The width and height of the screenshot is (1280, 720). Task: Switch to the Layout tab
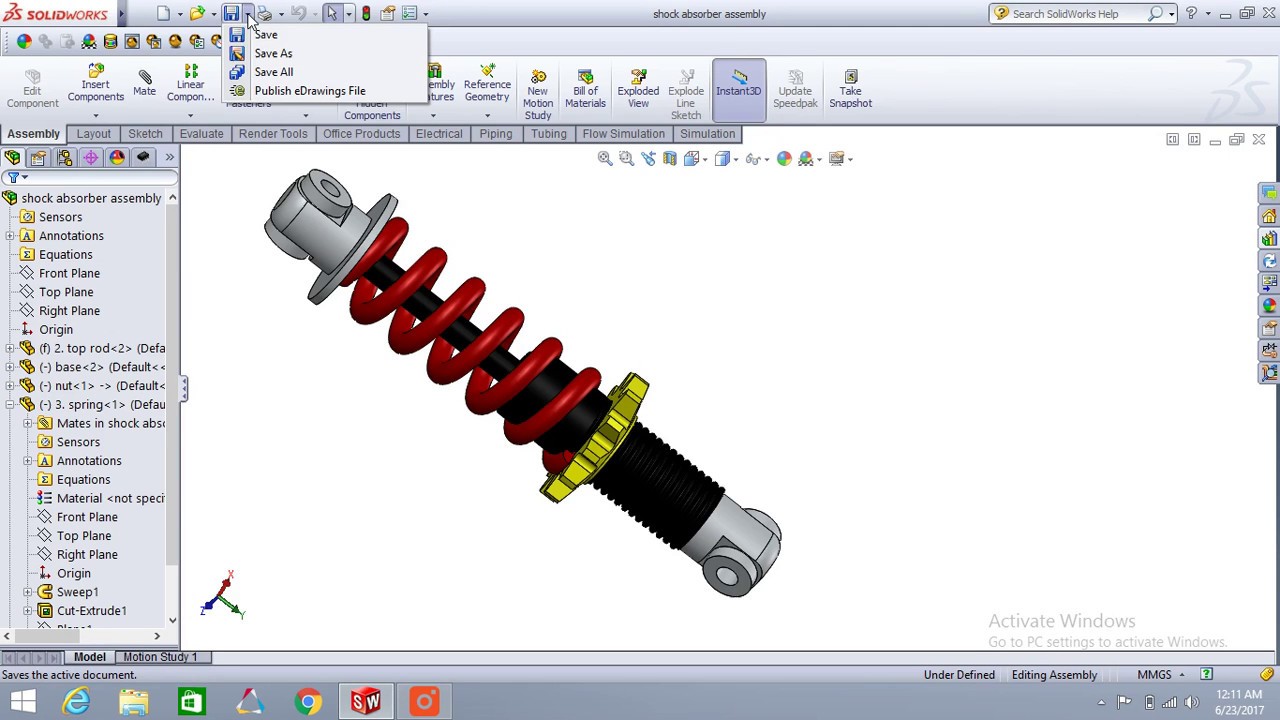click(x=94, y=134)
